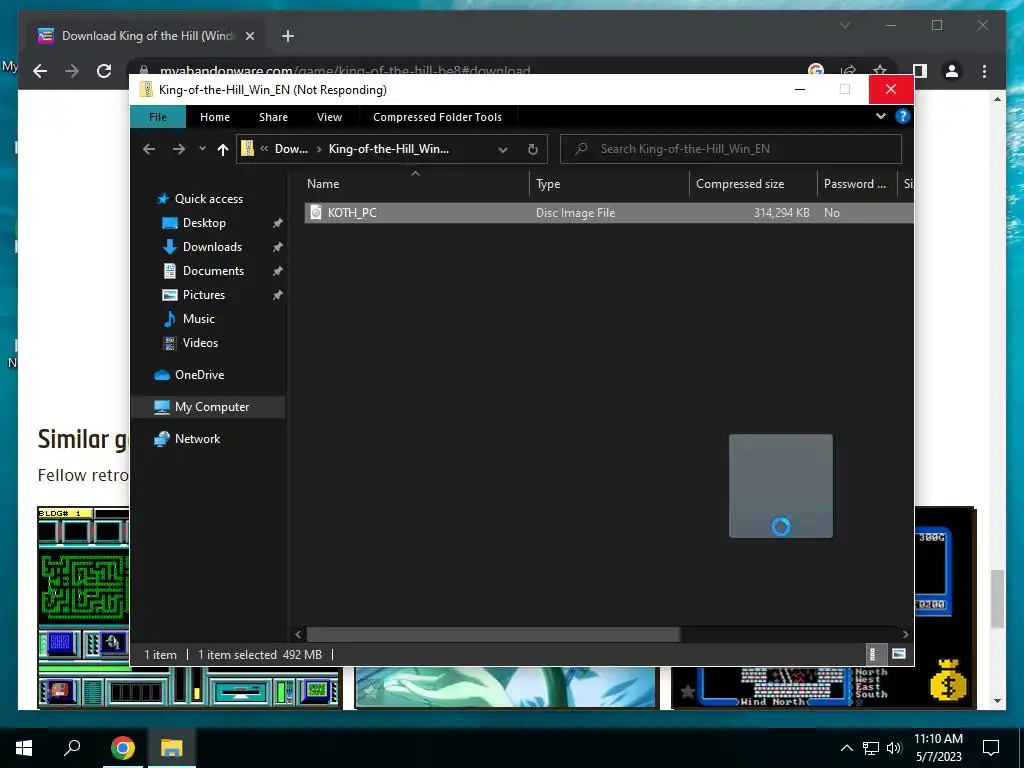Show hidden system tray icons
This screenshot has height=768, width=1024.
[x=846, y=748]
